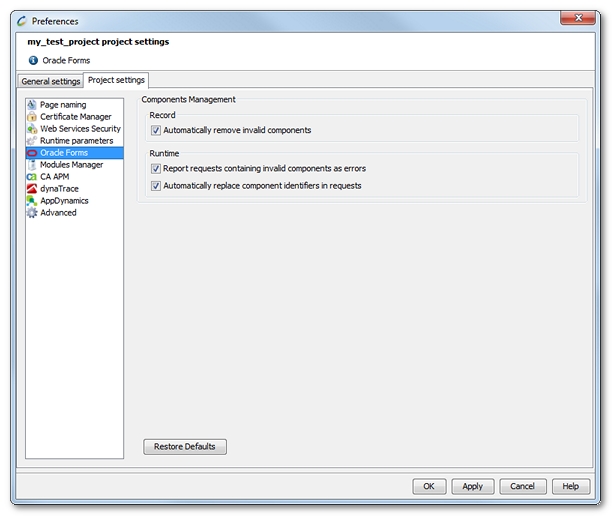The height and width of the screenshot is (516, 612).
Task: Click the Apply button
Action: [473, 486]
